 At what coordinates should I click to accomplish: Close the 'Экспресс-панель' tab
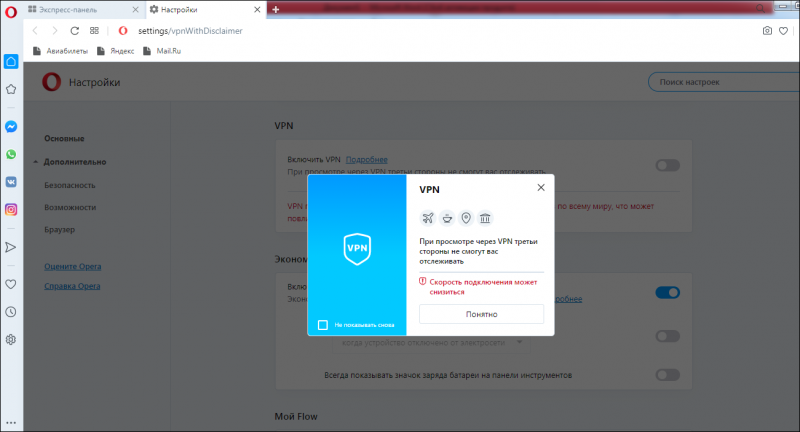[x=135, y=10]
